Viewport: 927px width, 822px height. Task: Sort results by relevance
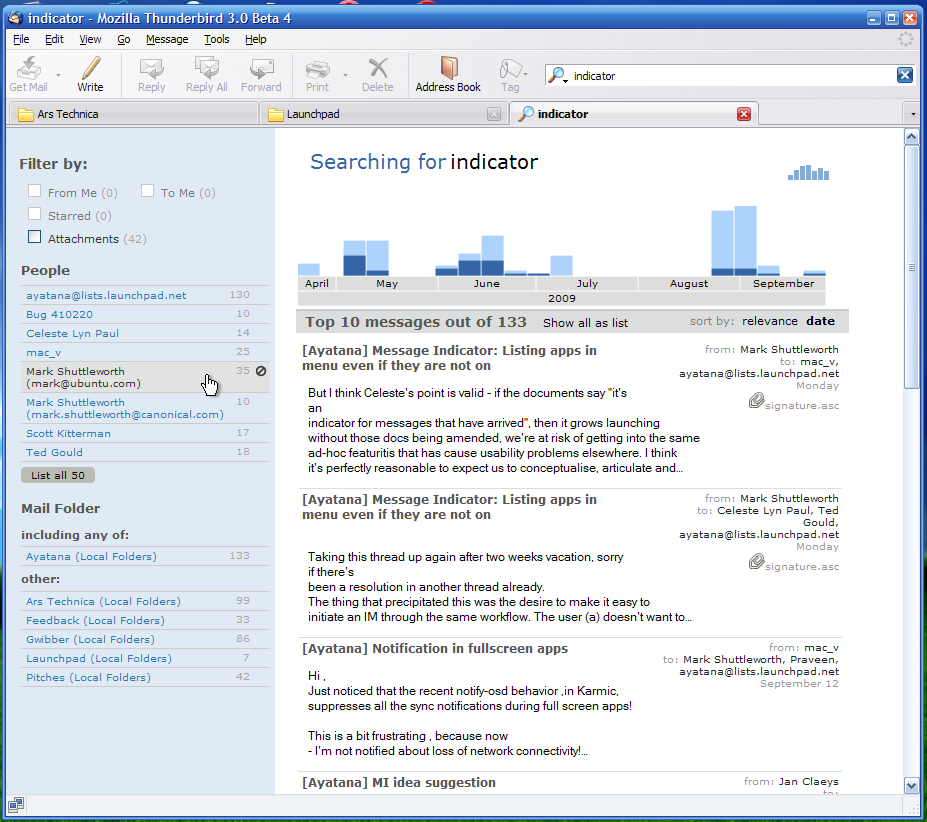[x=770, y=321]
